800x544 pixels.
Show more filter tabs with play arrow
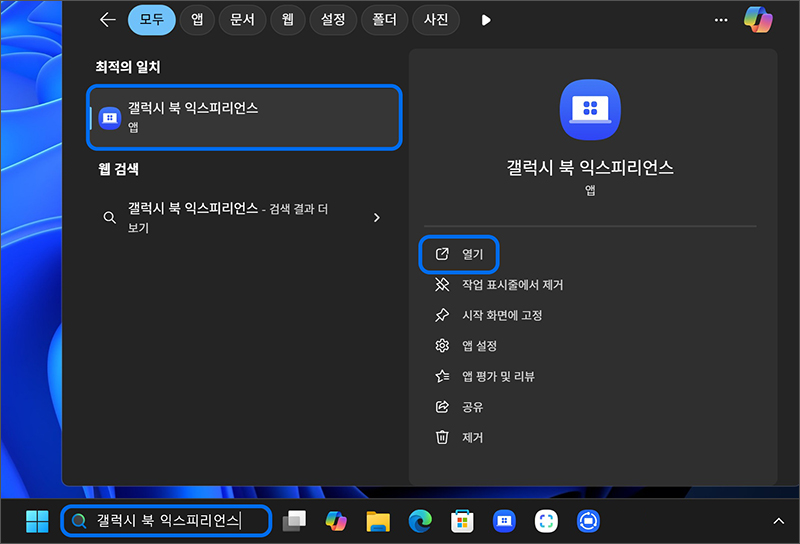pyautogui.click(x=486, y=20)
